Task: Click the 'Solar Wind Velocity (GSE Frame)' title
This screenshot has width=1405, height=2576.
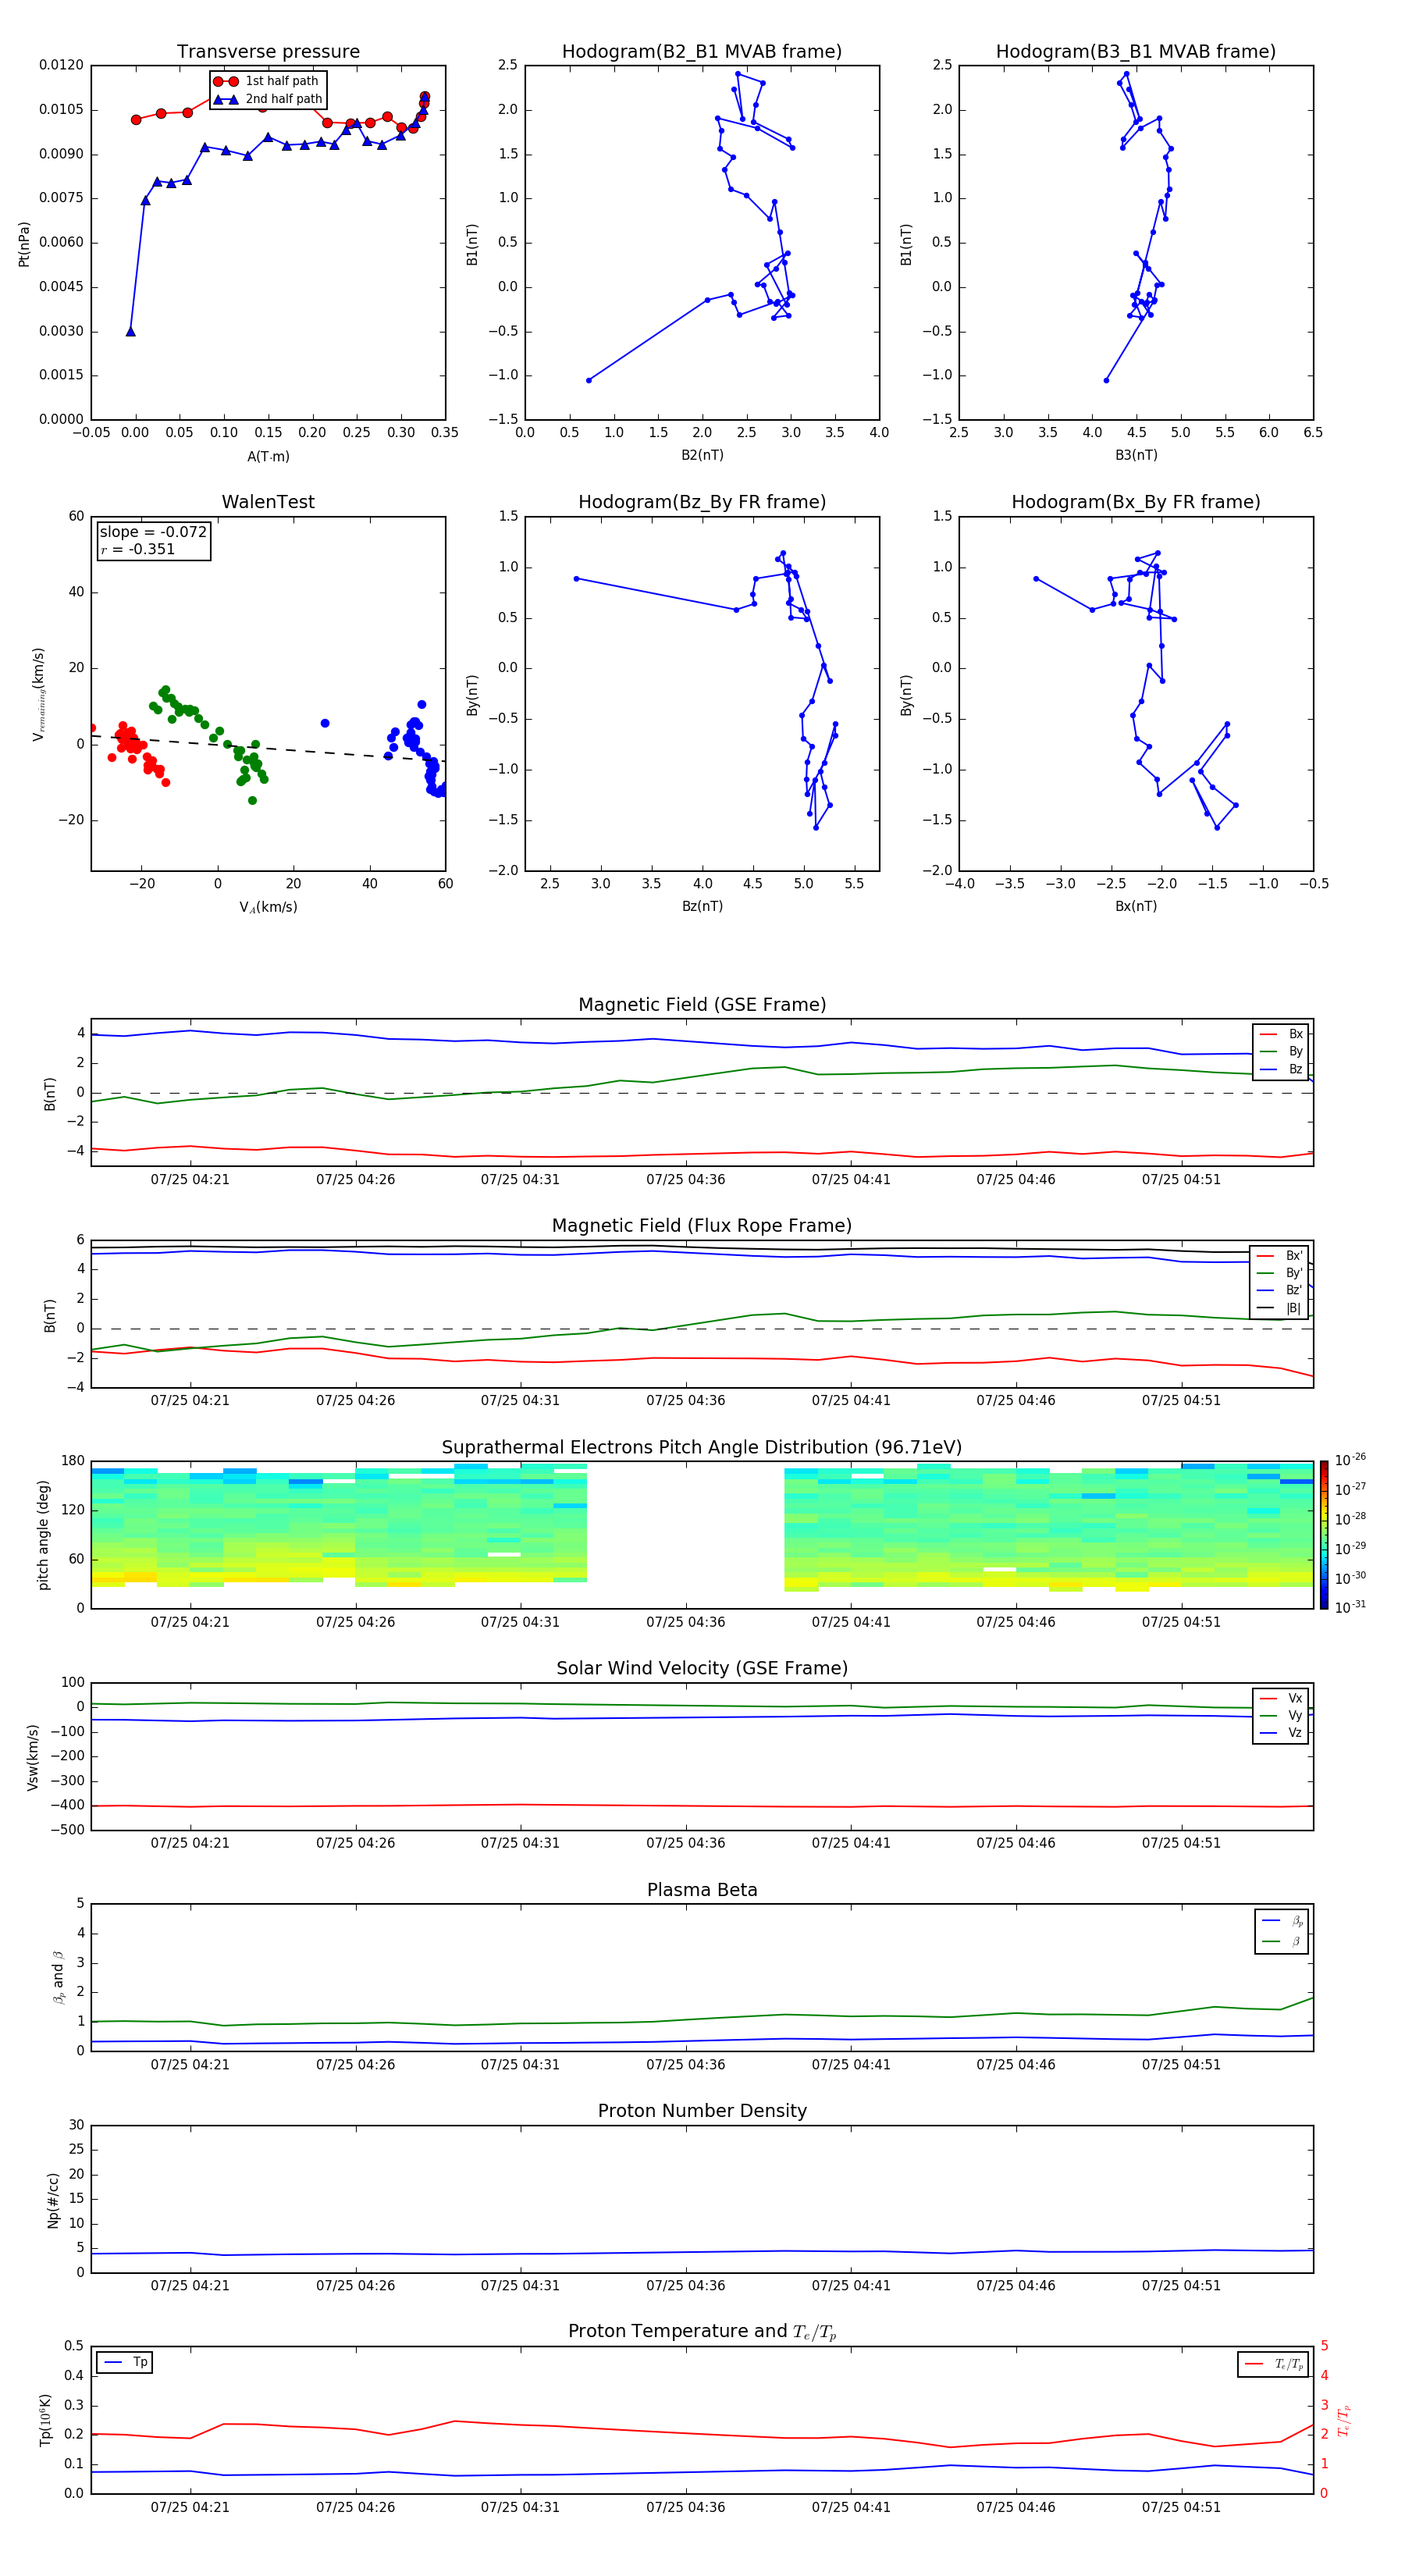Action: (702, 1669)
